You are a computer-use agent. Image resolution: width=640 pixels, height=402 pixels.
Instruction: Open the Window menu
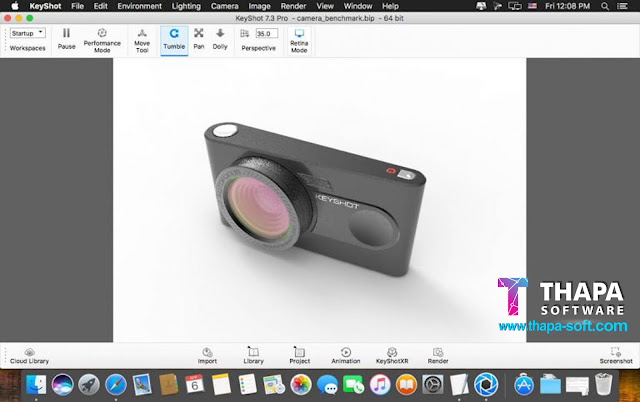pyautogui.click(x=358, y=6)
